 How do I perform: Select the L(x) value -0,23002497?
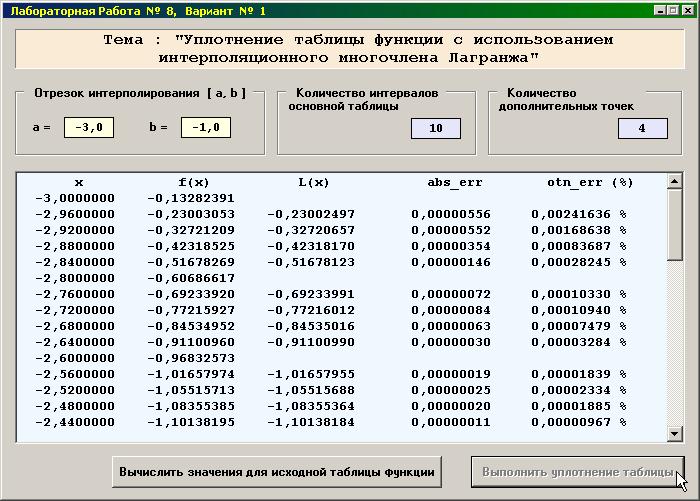(311, 214)
